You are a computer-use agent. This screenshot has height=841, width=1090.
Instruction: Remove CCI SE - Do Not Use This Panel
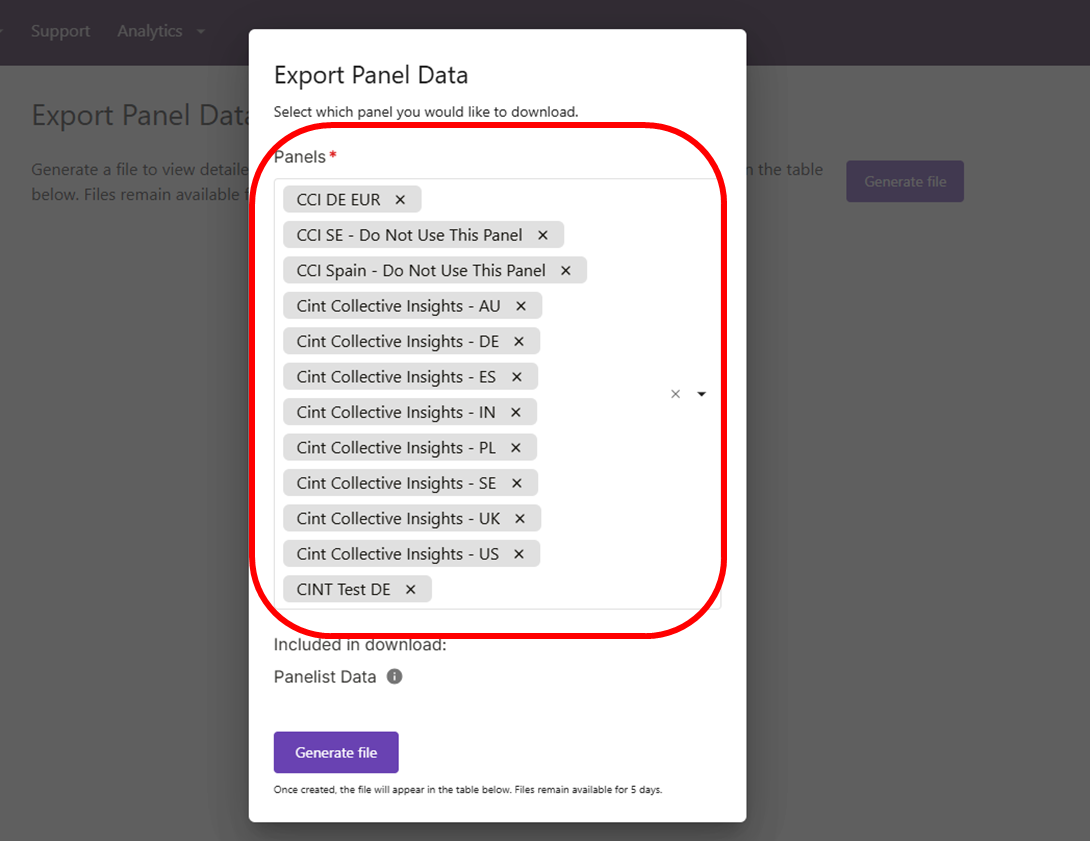543,234
